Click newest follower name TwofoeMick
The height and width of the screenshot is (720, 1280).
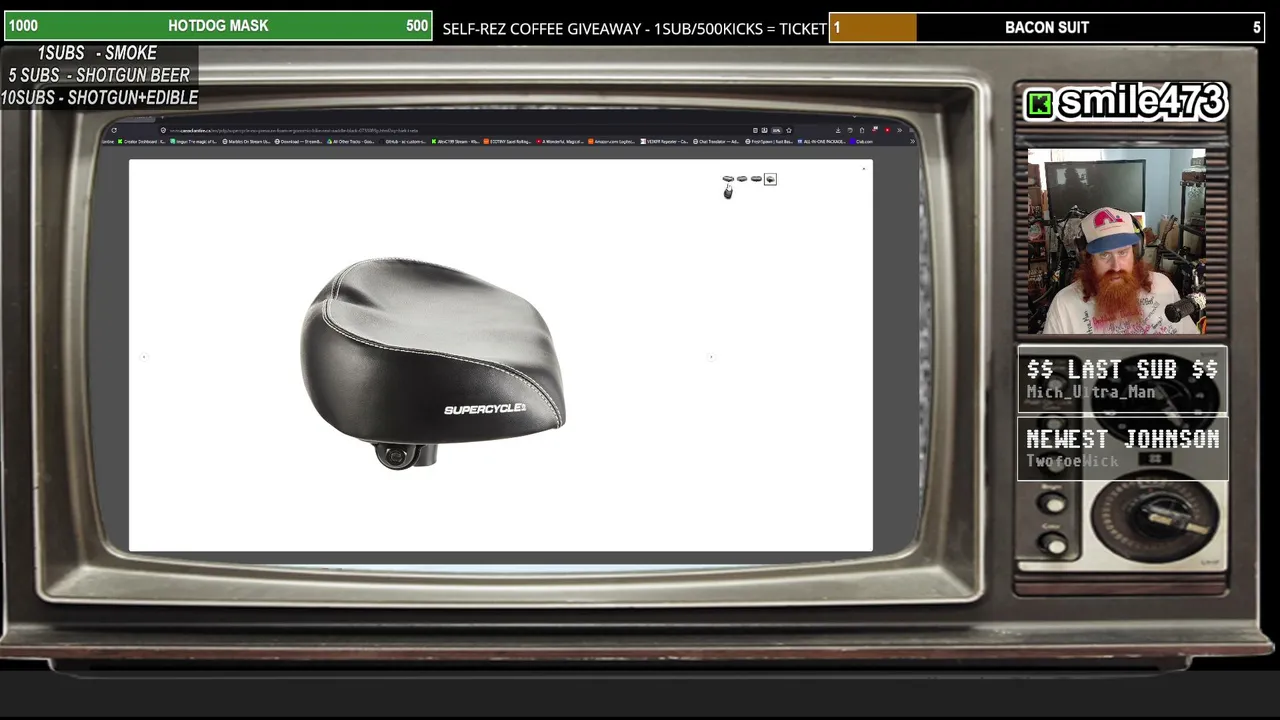pyautogui.click(x=1072, y=461)
